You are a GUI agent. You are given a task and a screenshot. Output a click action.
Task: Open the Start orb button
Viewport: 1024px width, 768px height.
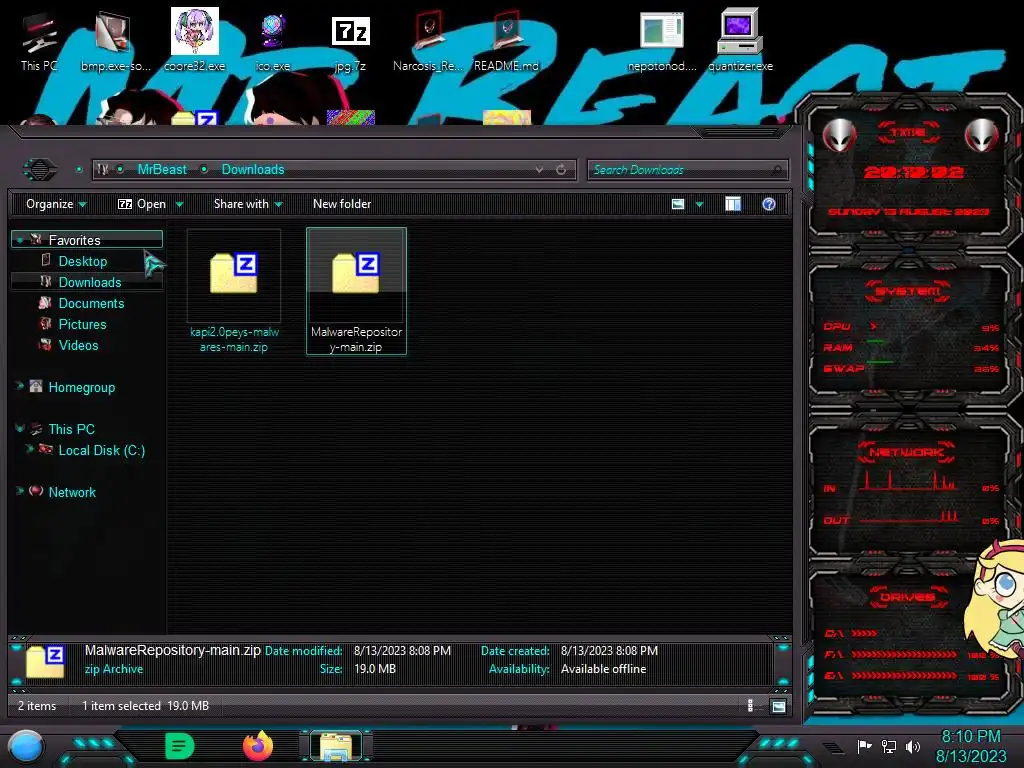tap(25, 746)
